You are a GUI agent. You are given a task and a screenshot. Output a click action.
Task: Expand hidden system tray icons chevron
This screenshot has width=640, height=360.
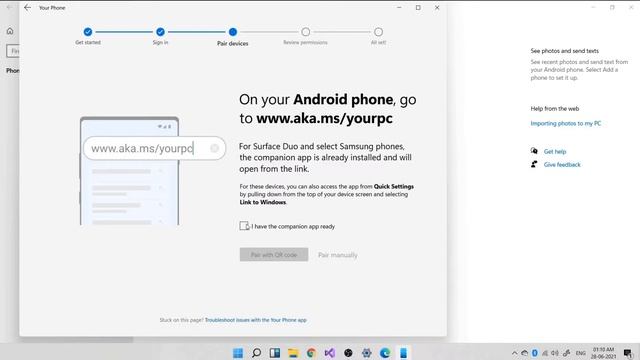point(515,353)
